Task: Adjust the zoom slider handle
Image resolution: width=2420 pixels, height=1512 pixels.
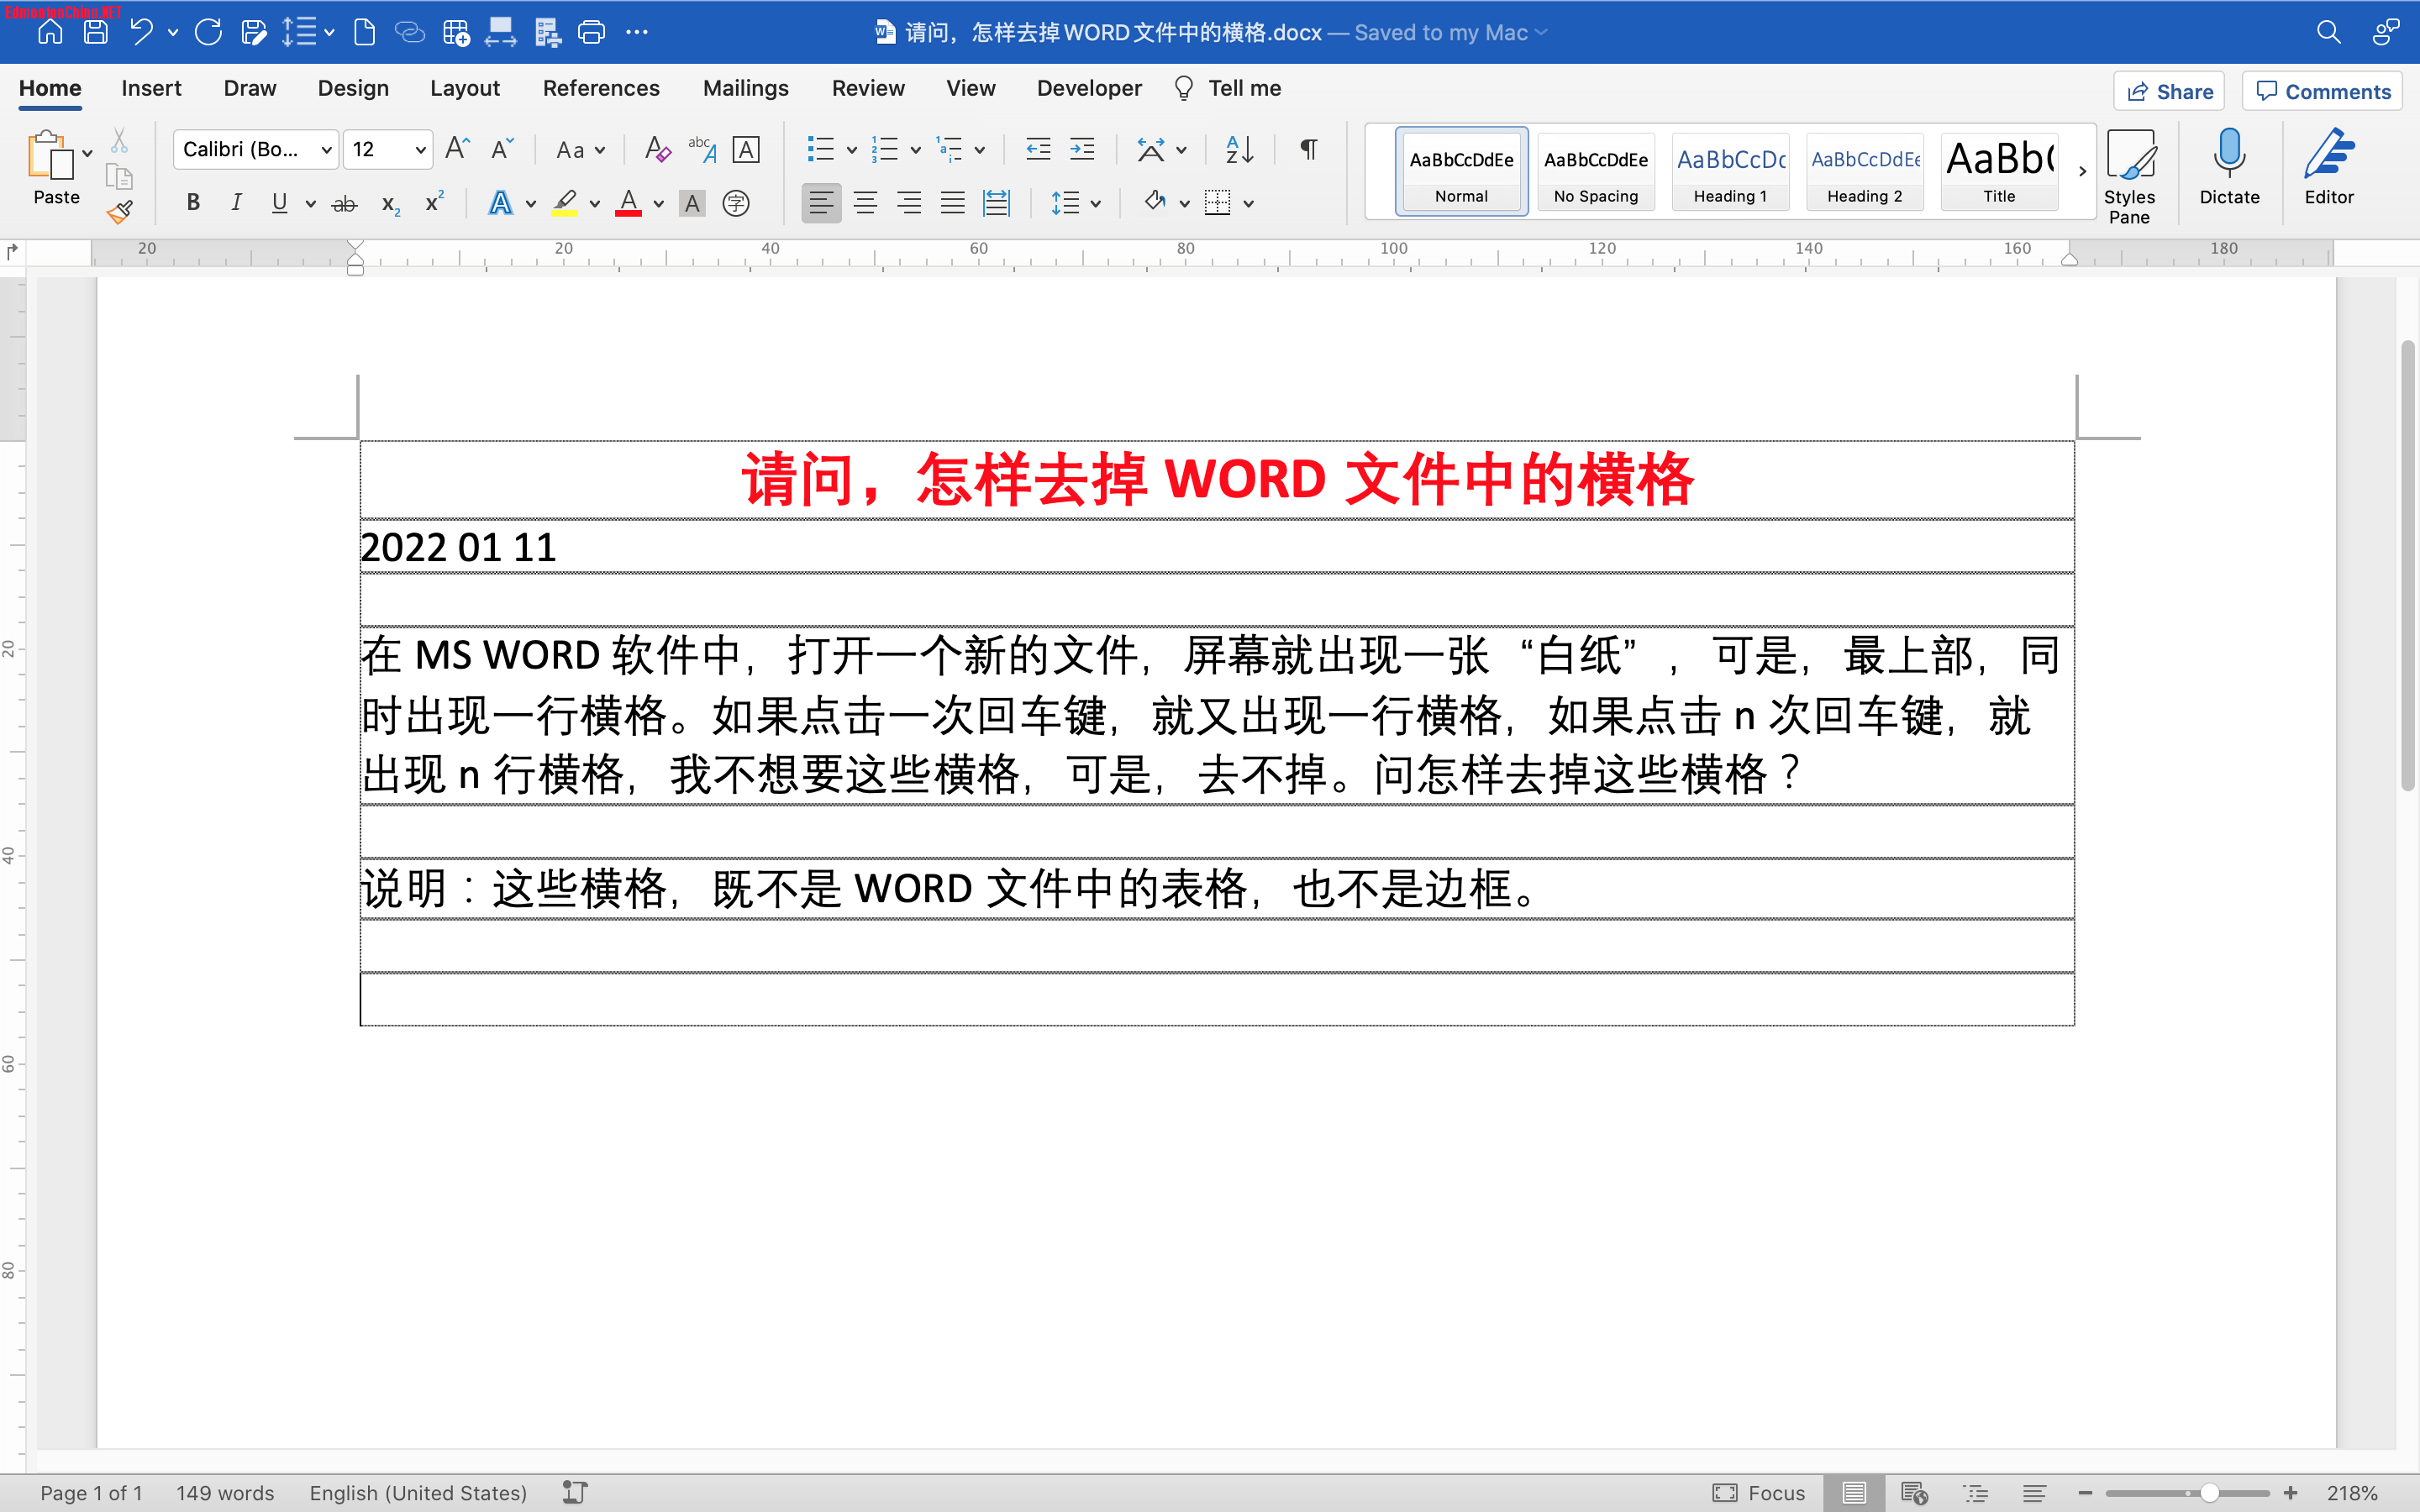Action: coord(2209,1493)
